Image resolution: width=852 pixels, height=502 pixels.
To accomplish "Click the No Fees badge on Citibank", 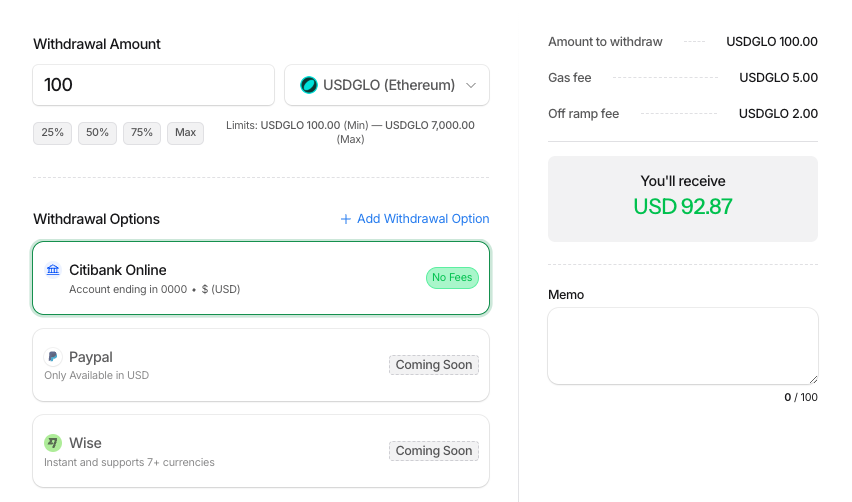I will [452, 277].
